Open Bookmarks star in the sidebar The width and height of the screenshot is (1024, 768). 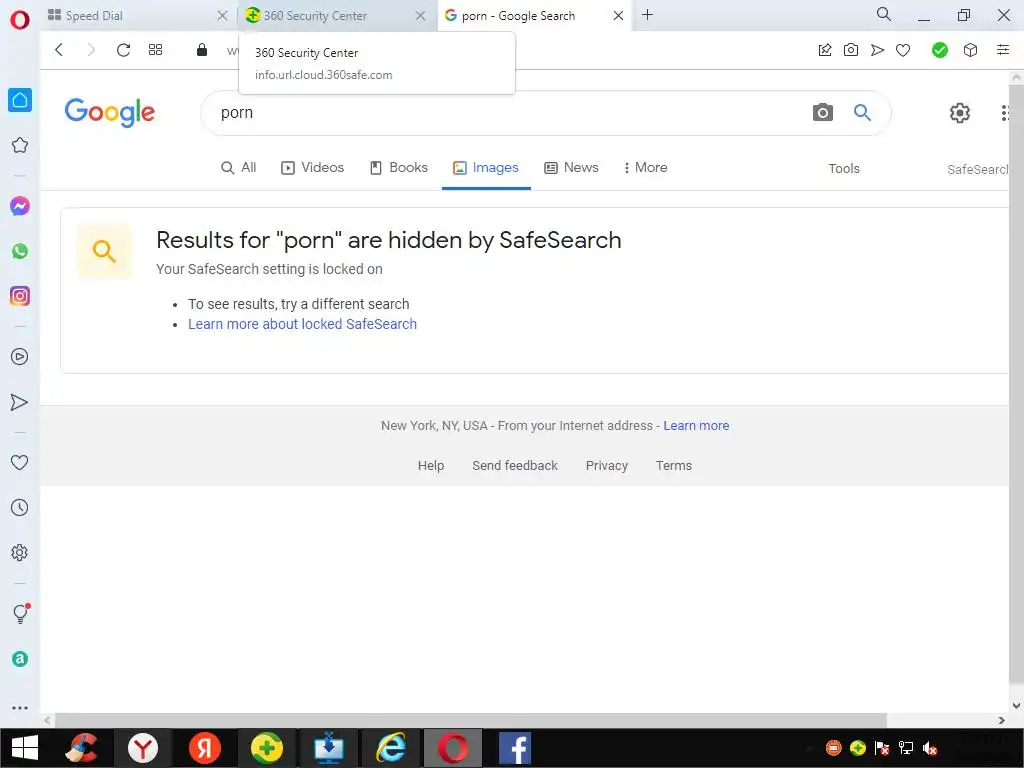tap(20, 145)
